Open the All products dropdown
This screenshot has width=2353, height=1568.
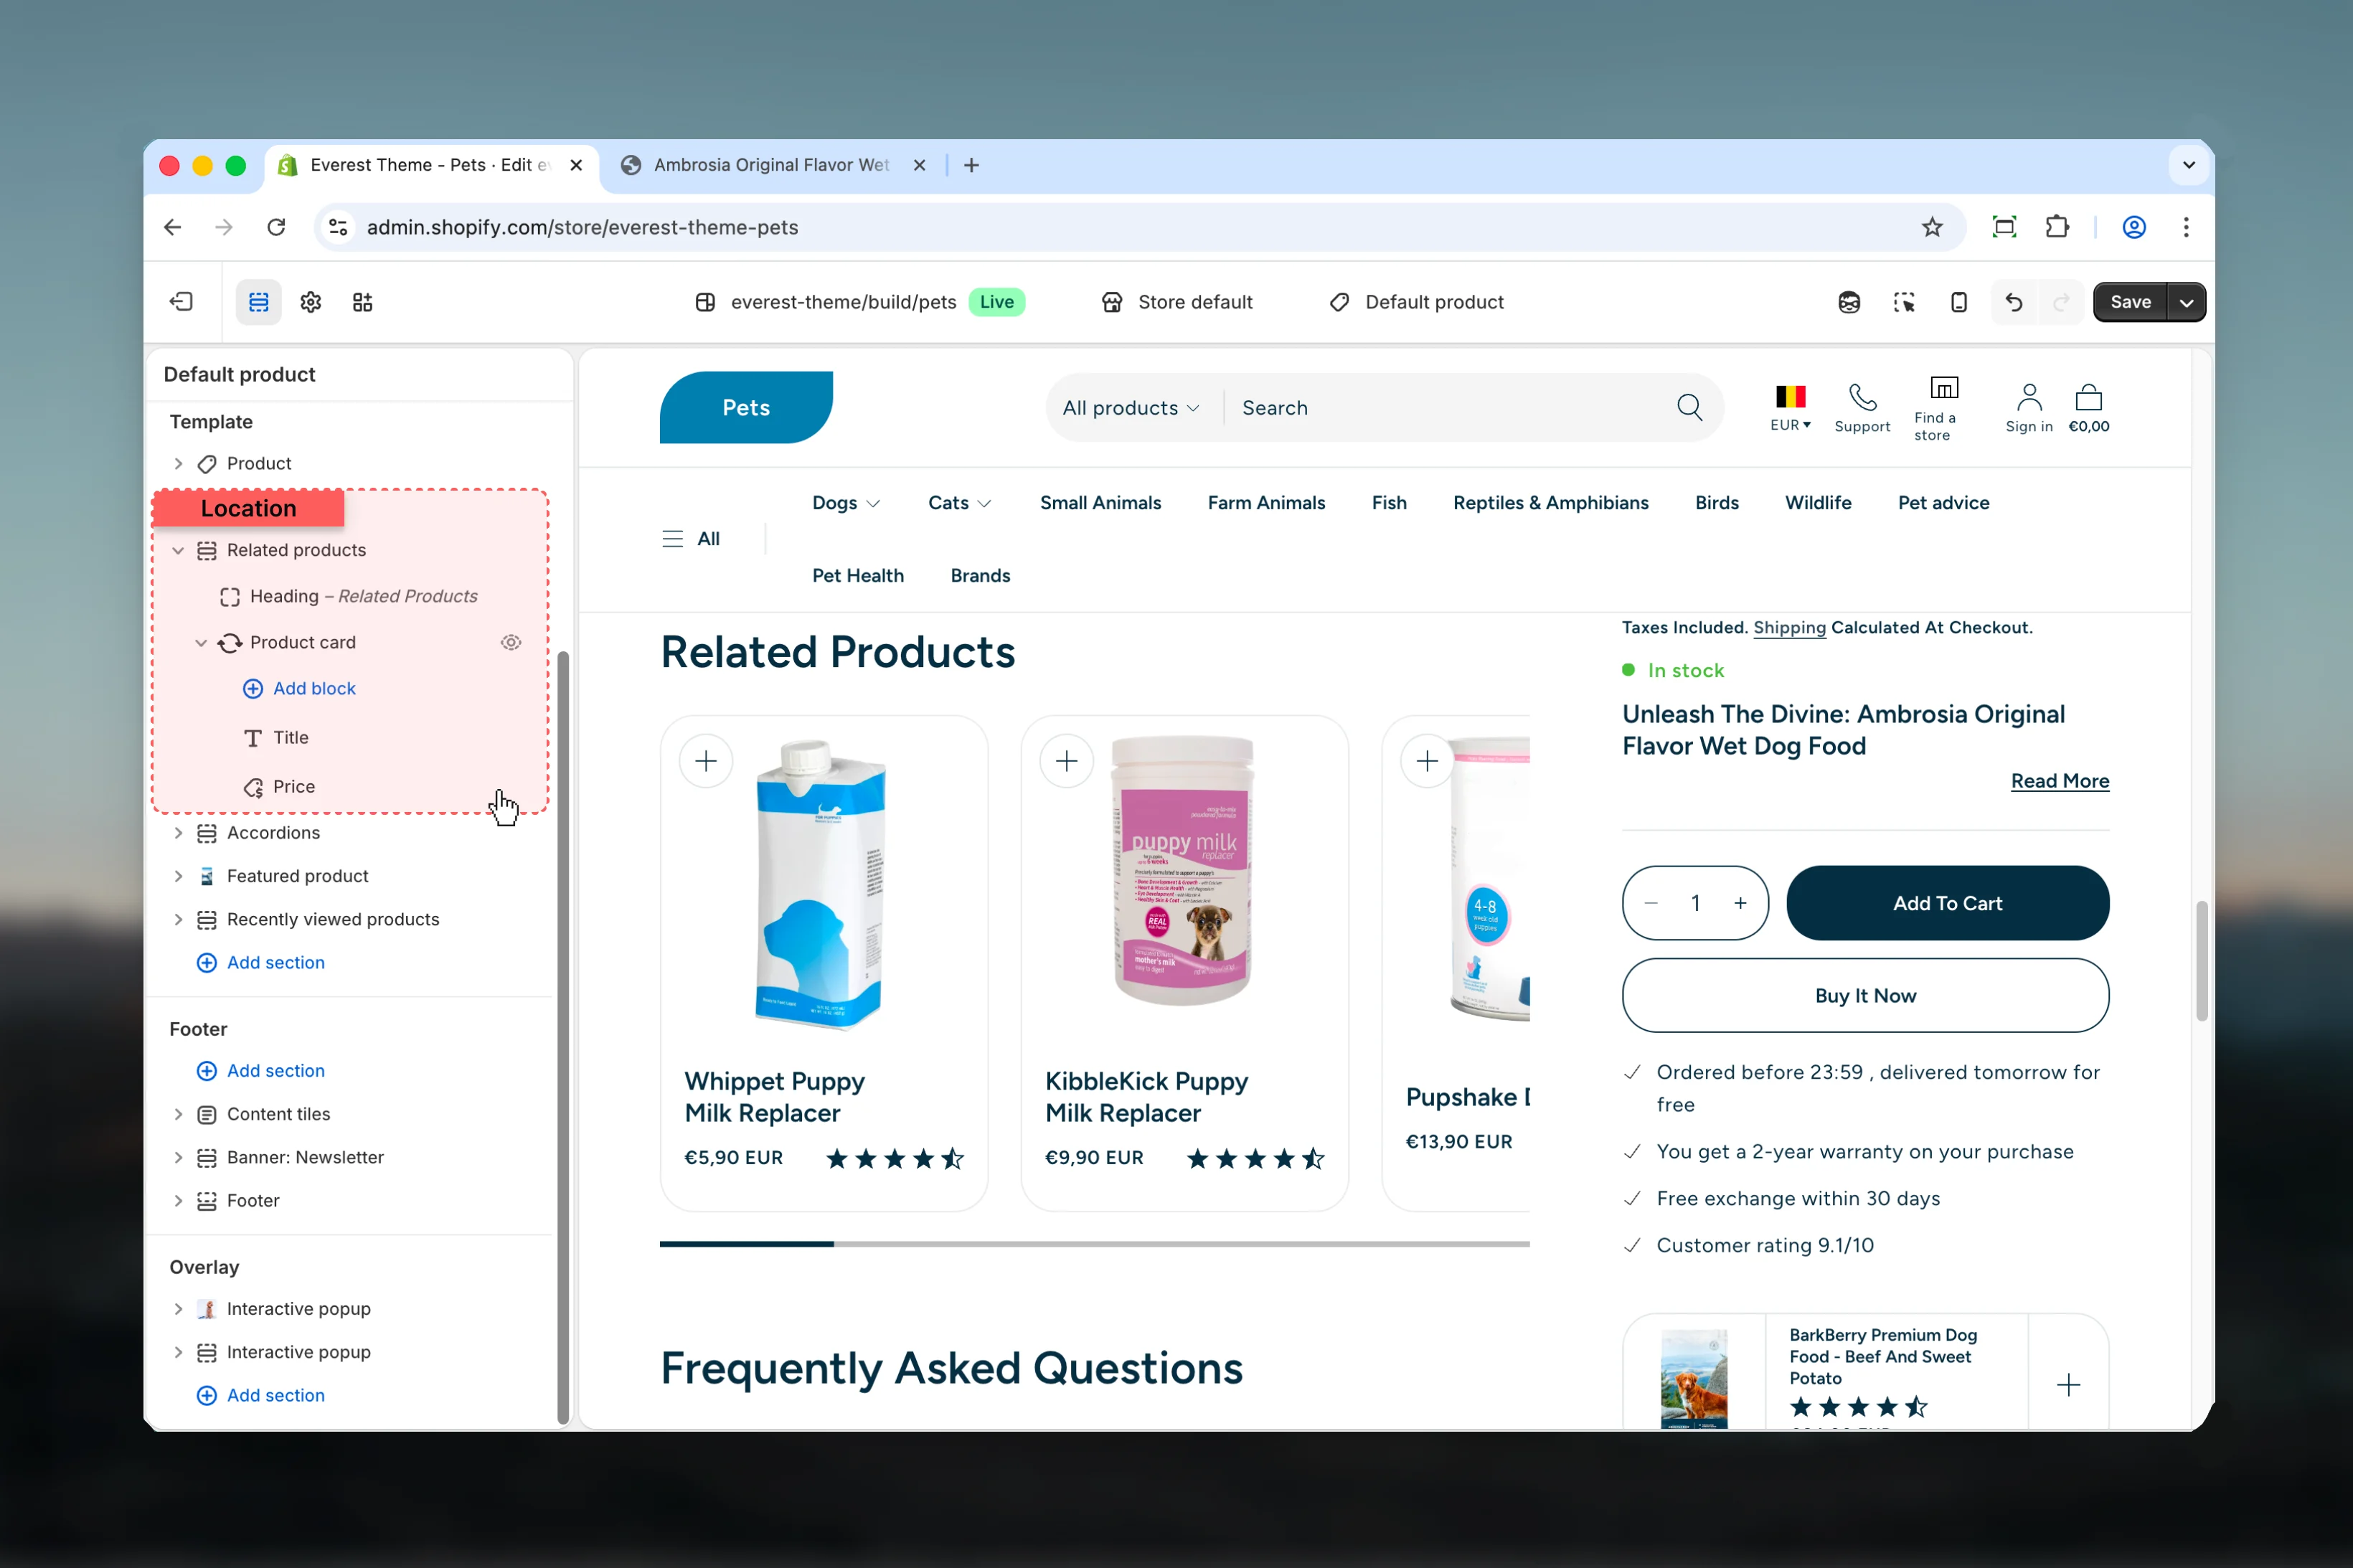pyautogui.click(x=1130, y=408)
